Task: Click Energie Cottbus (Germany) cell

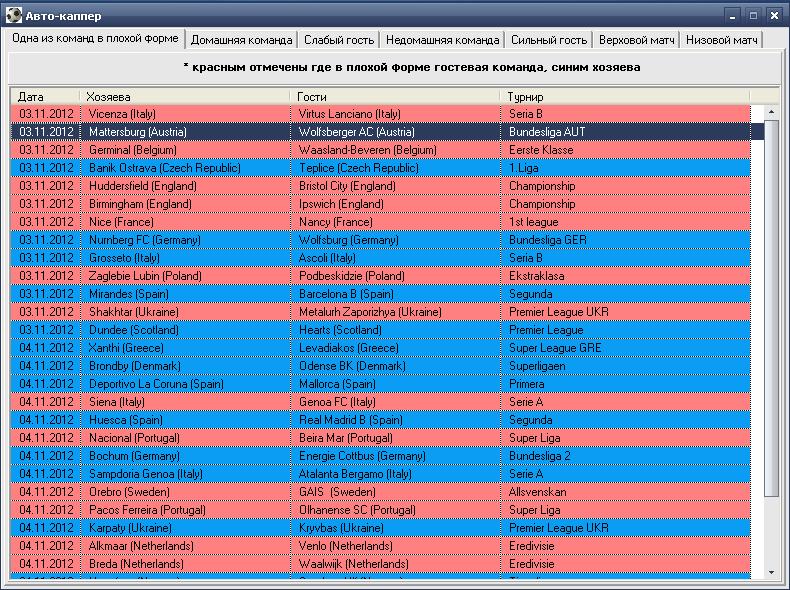Action: coord(396,456)
